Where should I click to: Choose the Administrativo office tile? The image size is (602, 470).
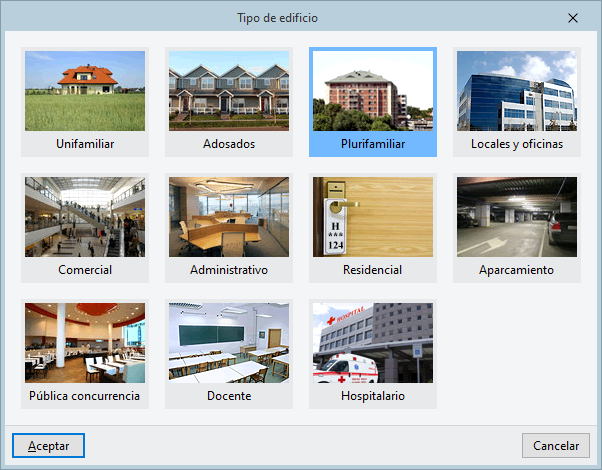click(x=229, y=228)
